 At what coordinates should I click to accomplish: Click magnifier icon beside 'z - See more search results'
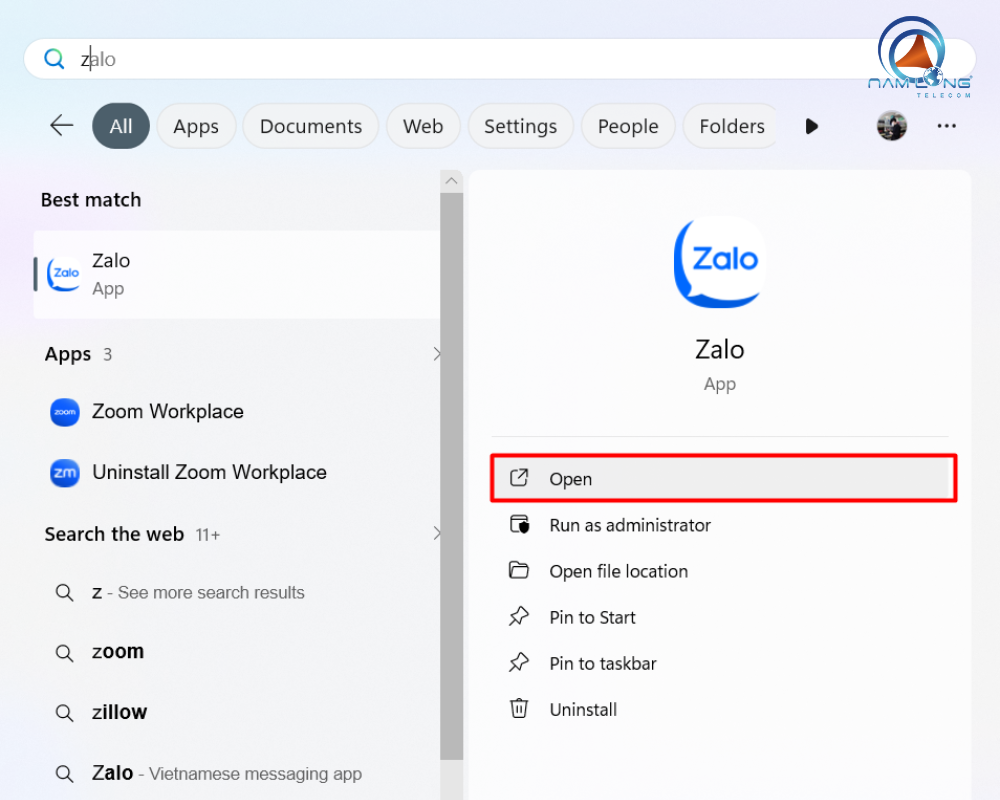pos(64,593)
